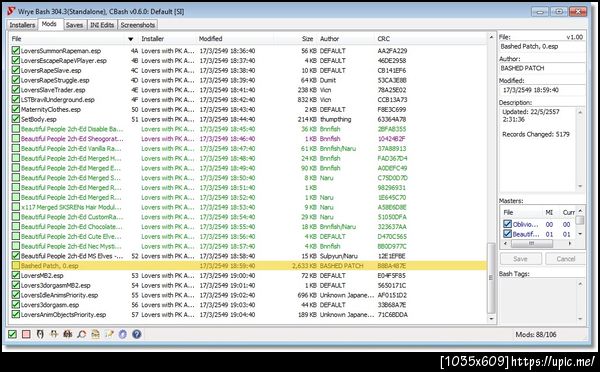Viewport: 600px width, 372px height.
Task: Click Description box scroll-down arrow
Action: click(580, 186)
